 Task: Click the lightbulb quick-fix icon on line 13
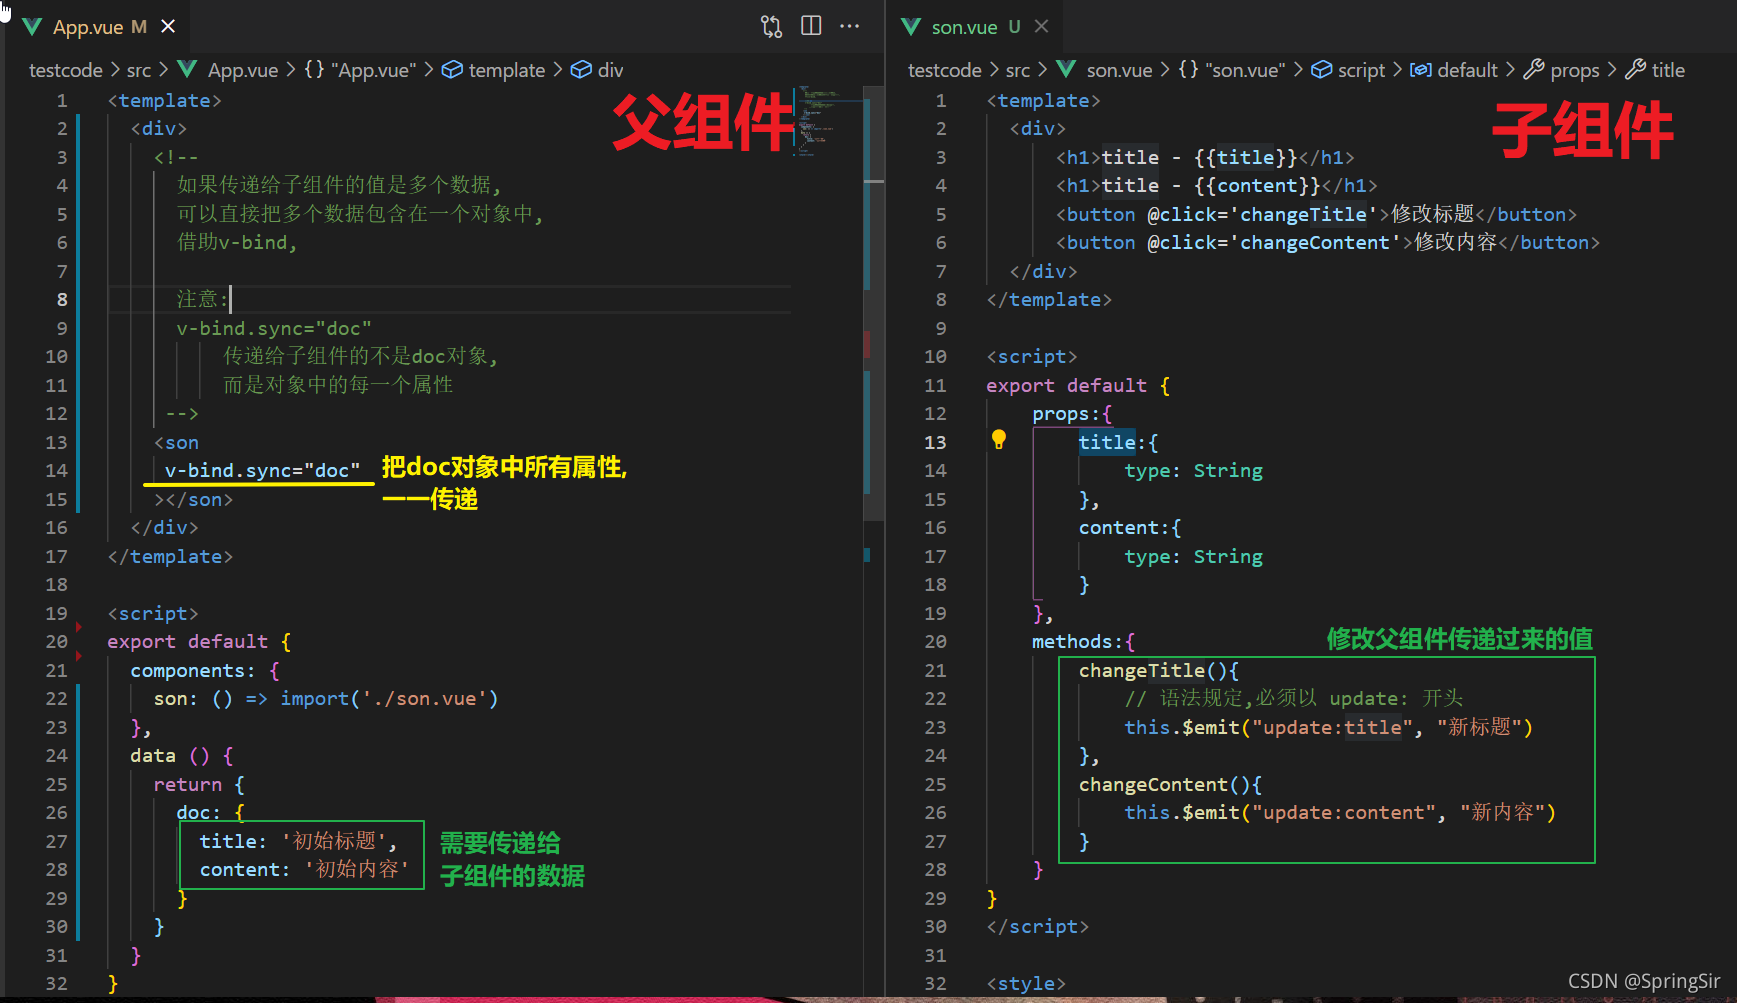998,439
